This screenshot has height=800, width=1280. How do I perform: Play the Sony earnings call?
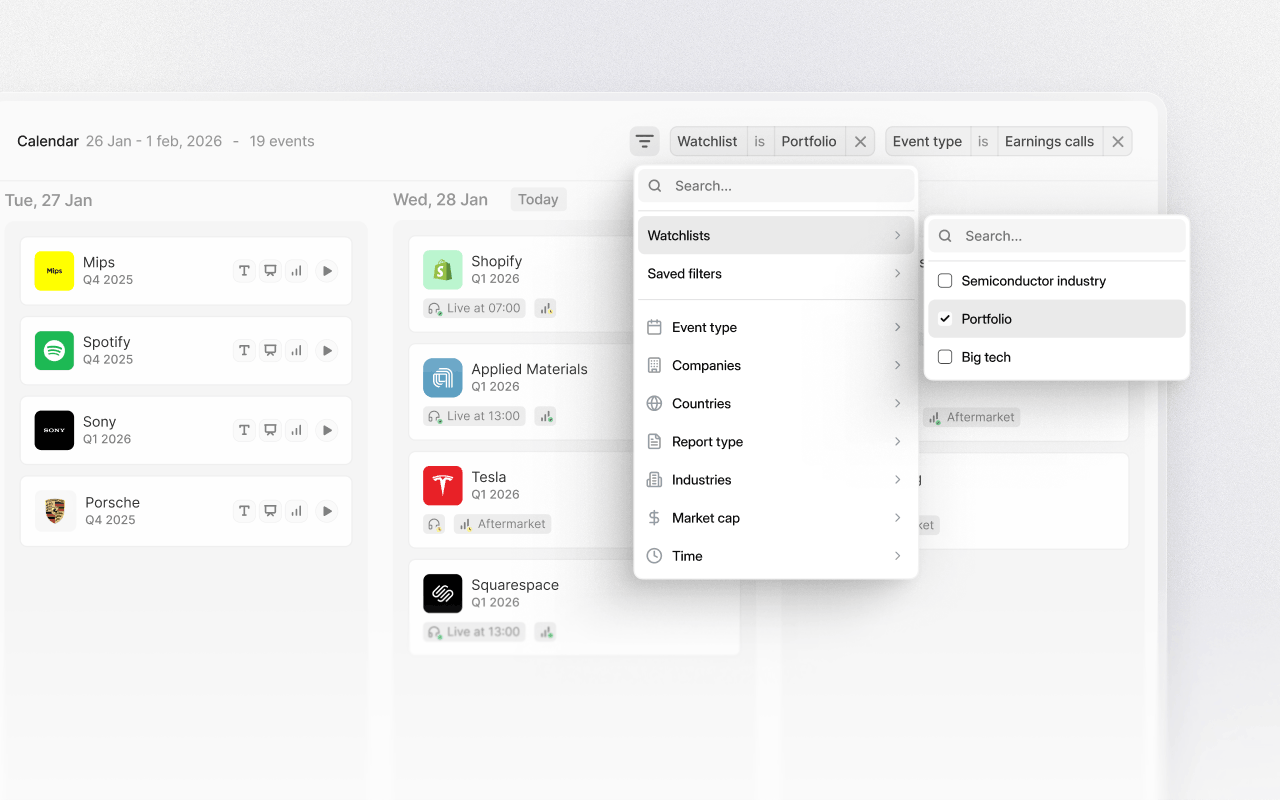coord(327,430)
